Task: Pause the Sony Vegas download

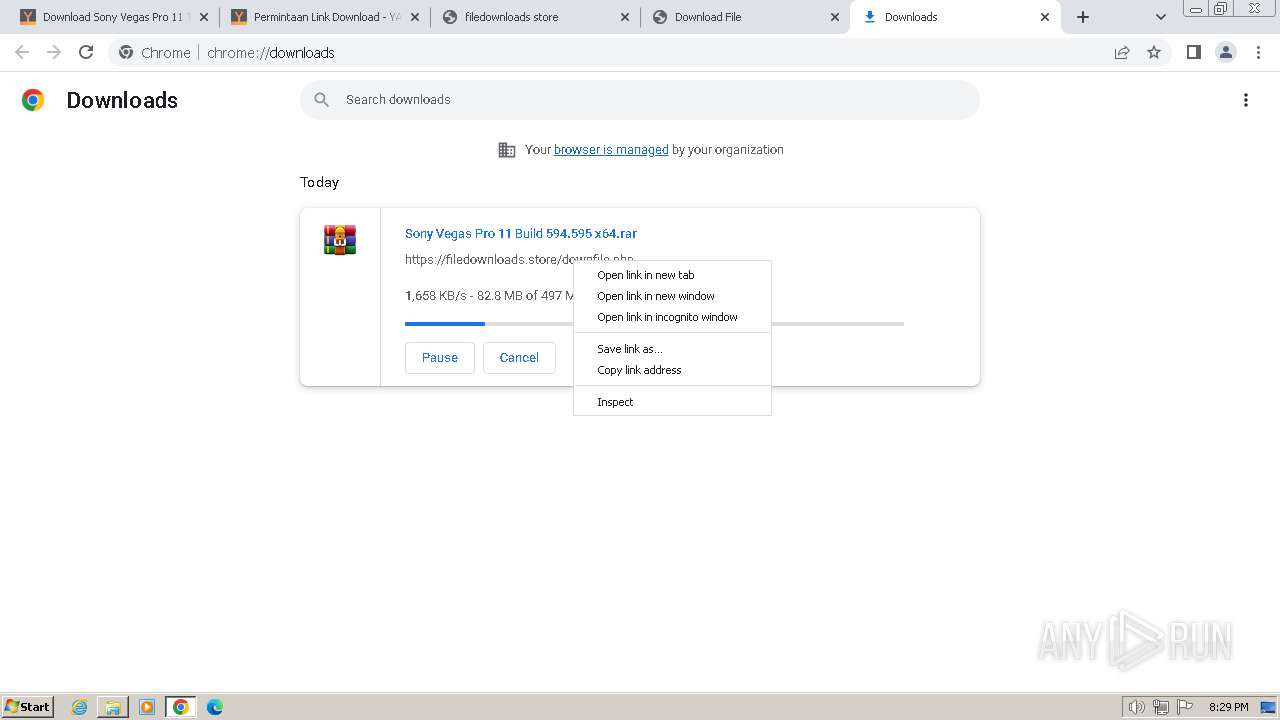Action: (x=440, y=357)
